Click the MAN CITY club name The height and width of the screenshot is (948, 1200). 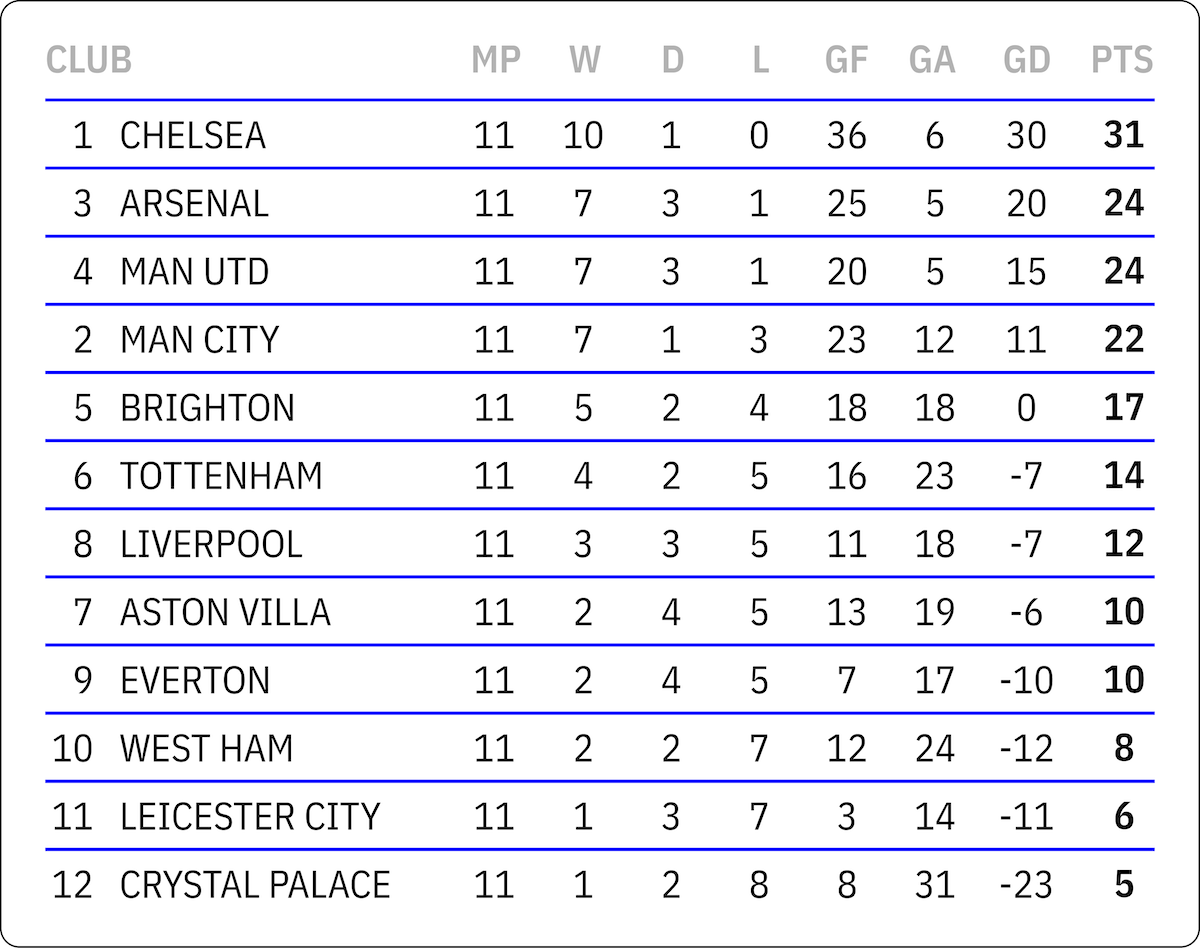click(x=199, y=340)
